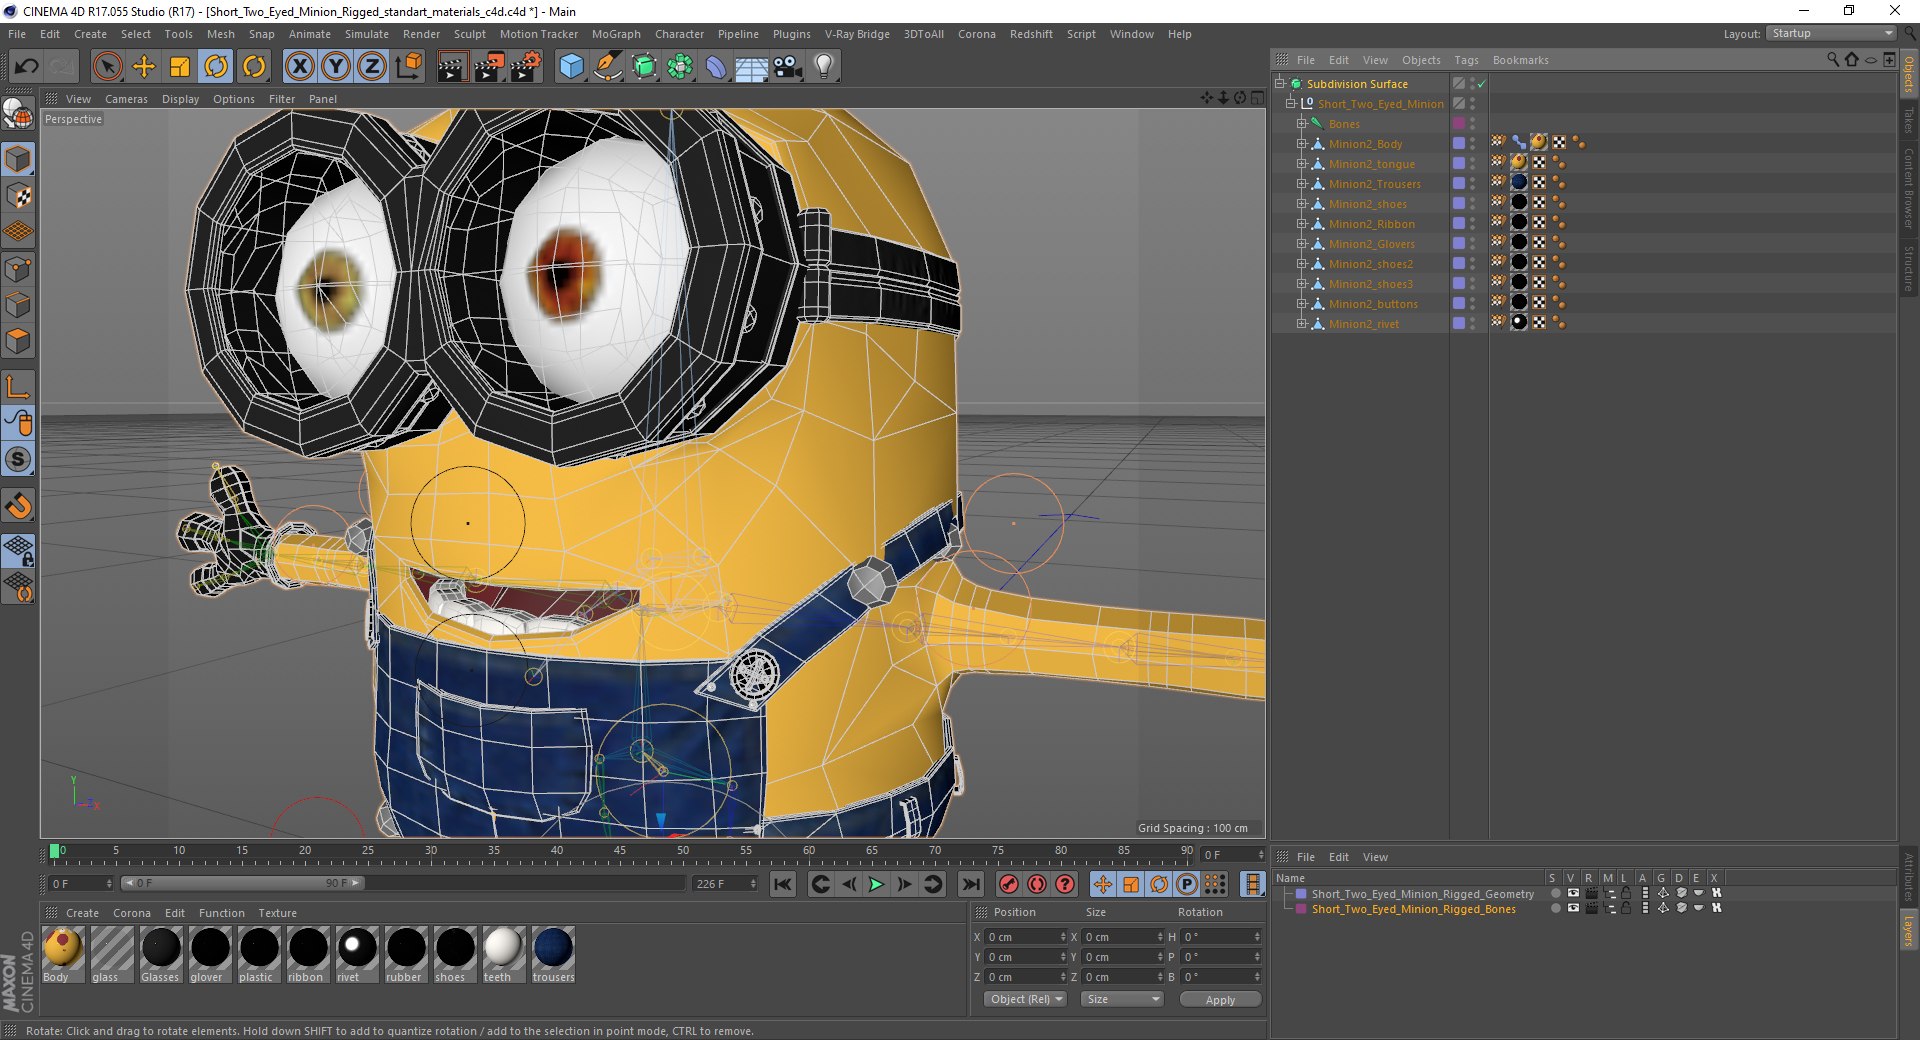Click Record Active Objects key icon
The image size is (1920, 1040).
pos(1009,884)
